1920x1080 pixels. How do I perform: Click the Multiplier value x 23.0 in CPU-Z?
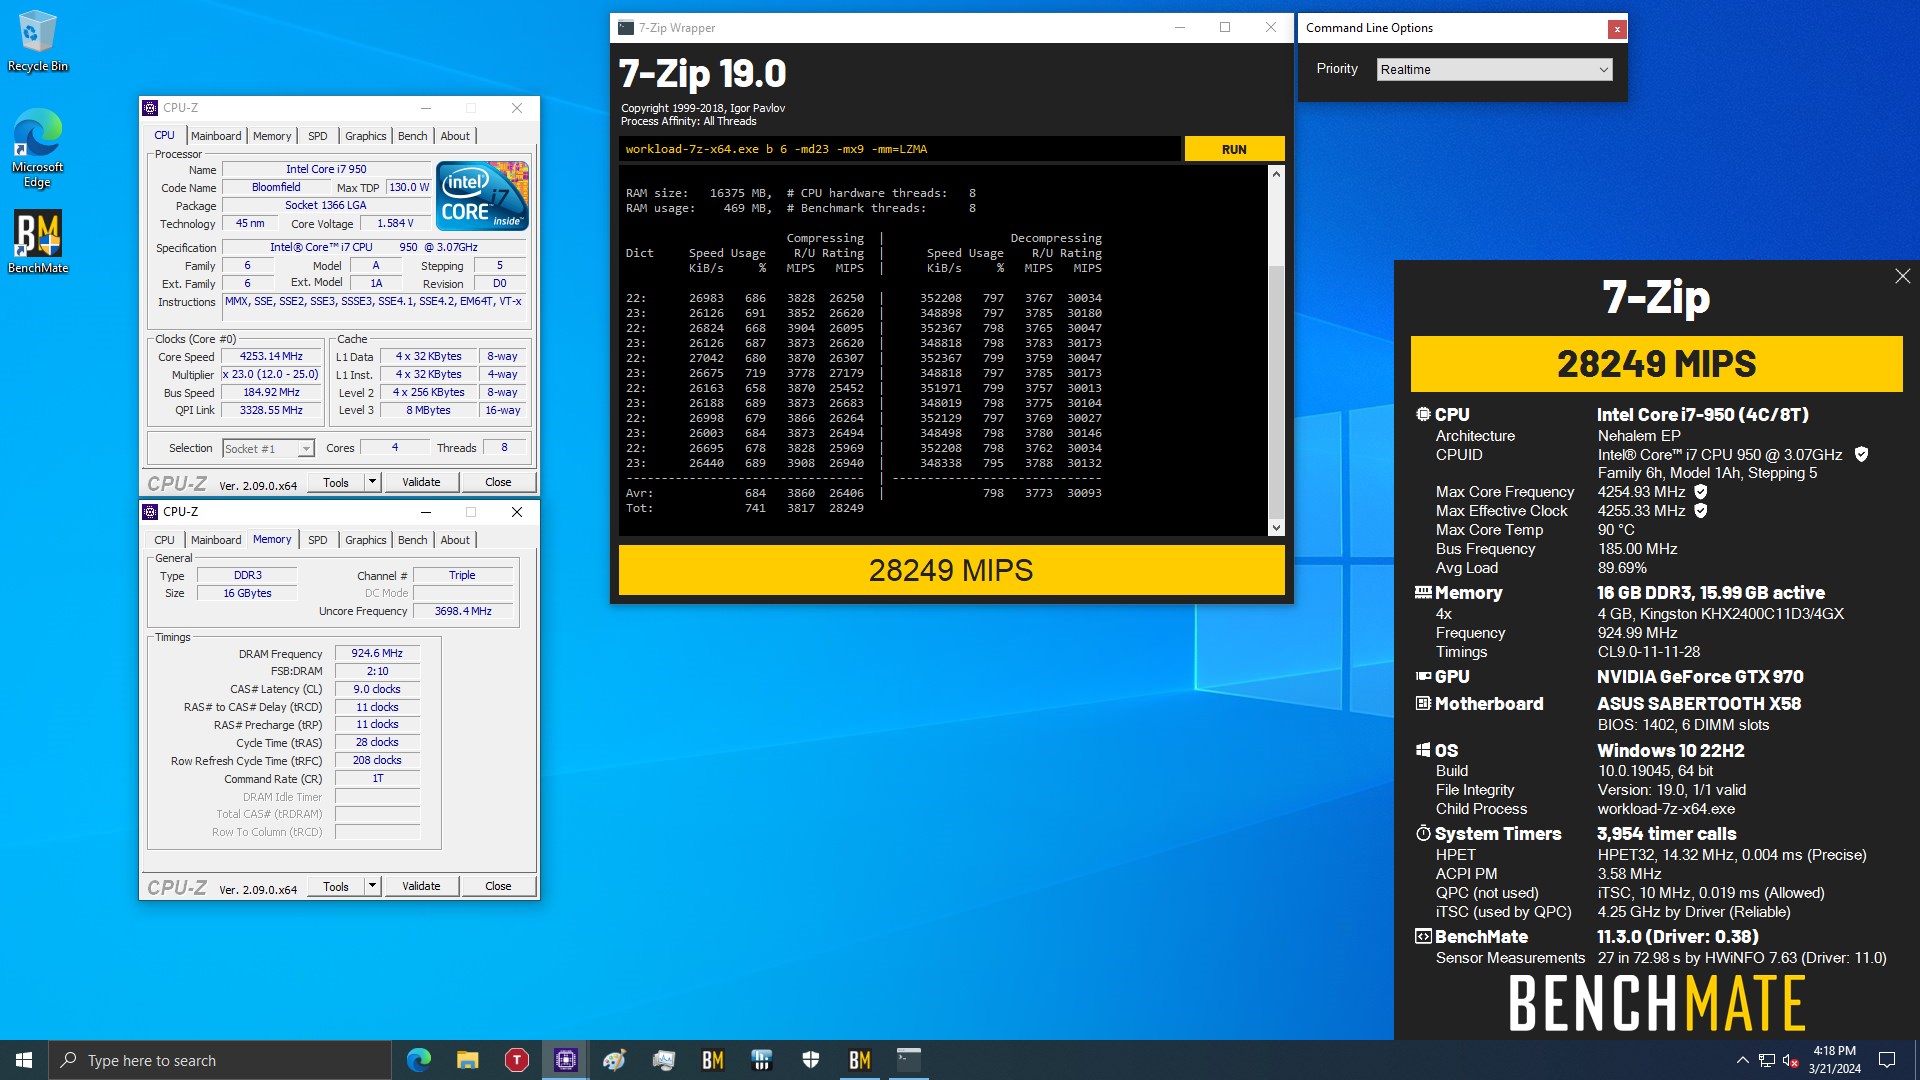point(271,374)
